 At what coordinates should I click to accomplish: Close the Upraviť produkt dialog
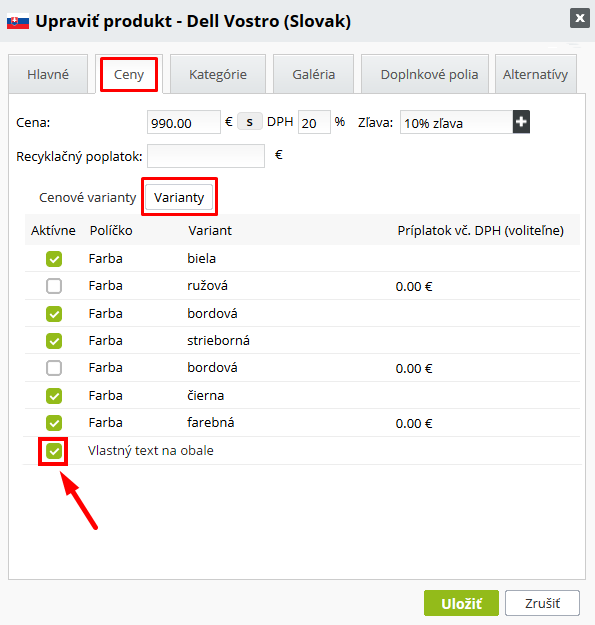(x=579, y=18)
